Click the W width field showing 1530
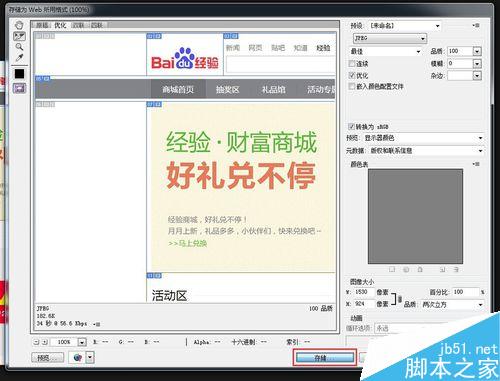 (363, 292)
